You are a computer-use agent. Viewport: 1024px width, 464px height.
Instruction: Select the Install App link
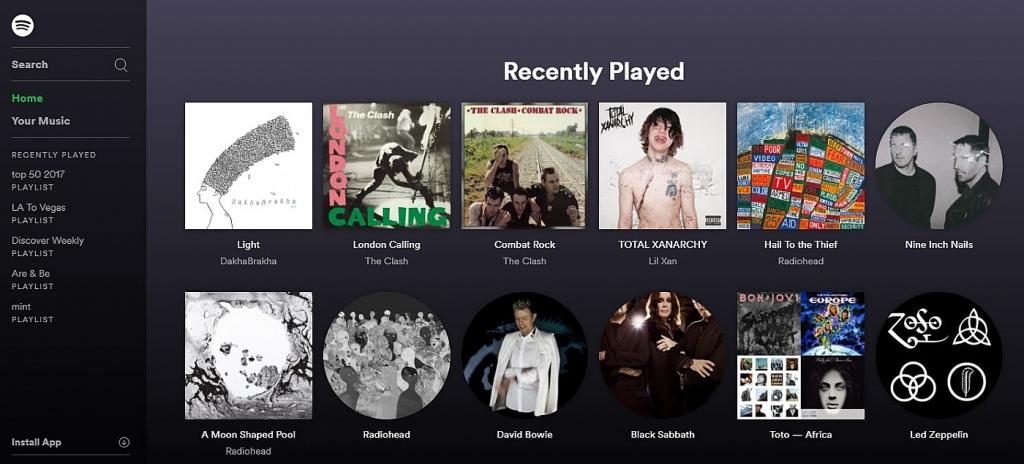pyautogui.click(x=37, y=442)
